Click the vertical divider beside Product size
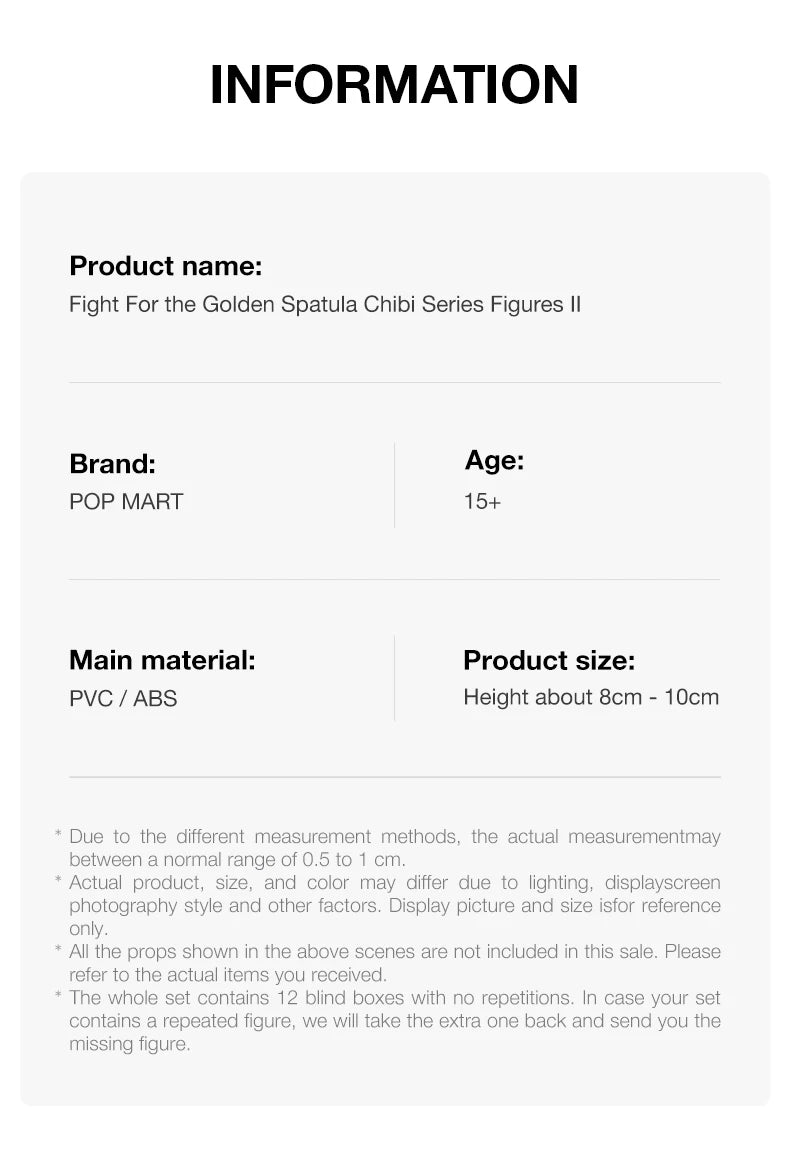This screenshot has height=1150, width=790. 395,678
